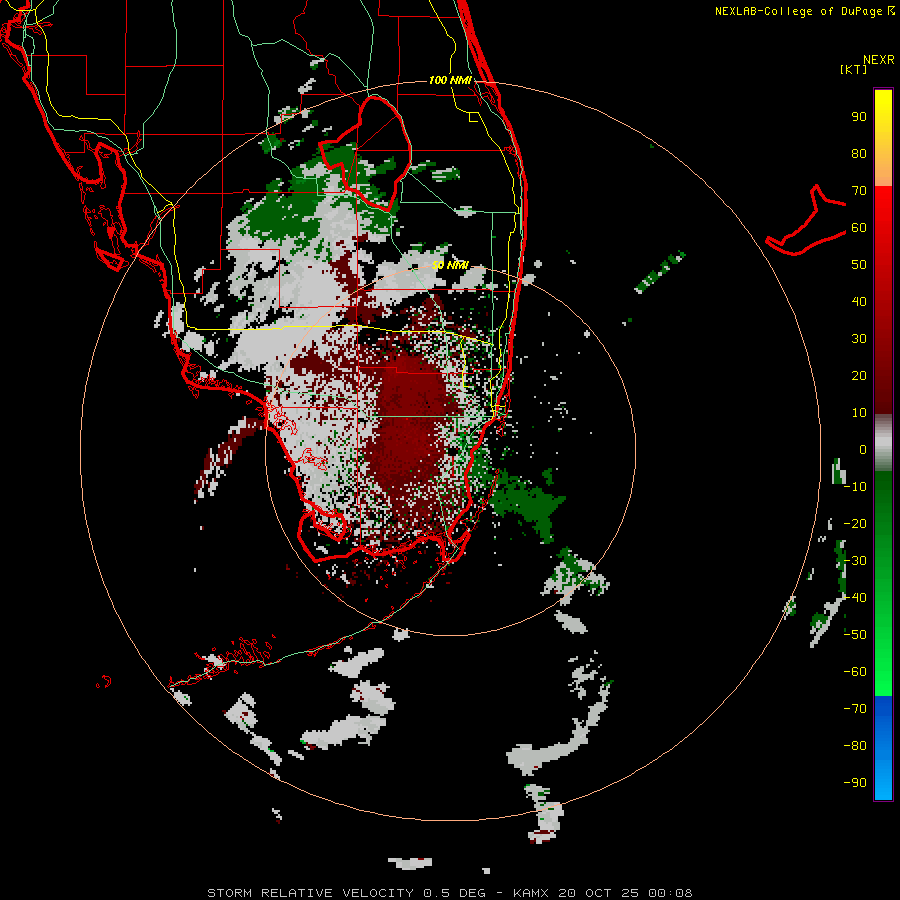The width and height of the screenshot is (900, 900).
Task: Click the 50 value on velocity scale
Action: pos(859,265)
